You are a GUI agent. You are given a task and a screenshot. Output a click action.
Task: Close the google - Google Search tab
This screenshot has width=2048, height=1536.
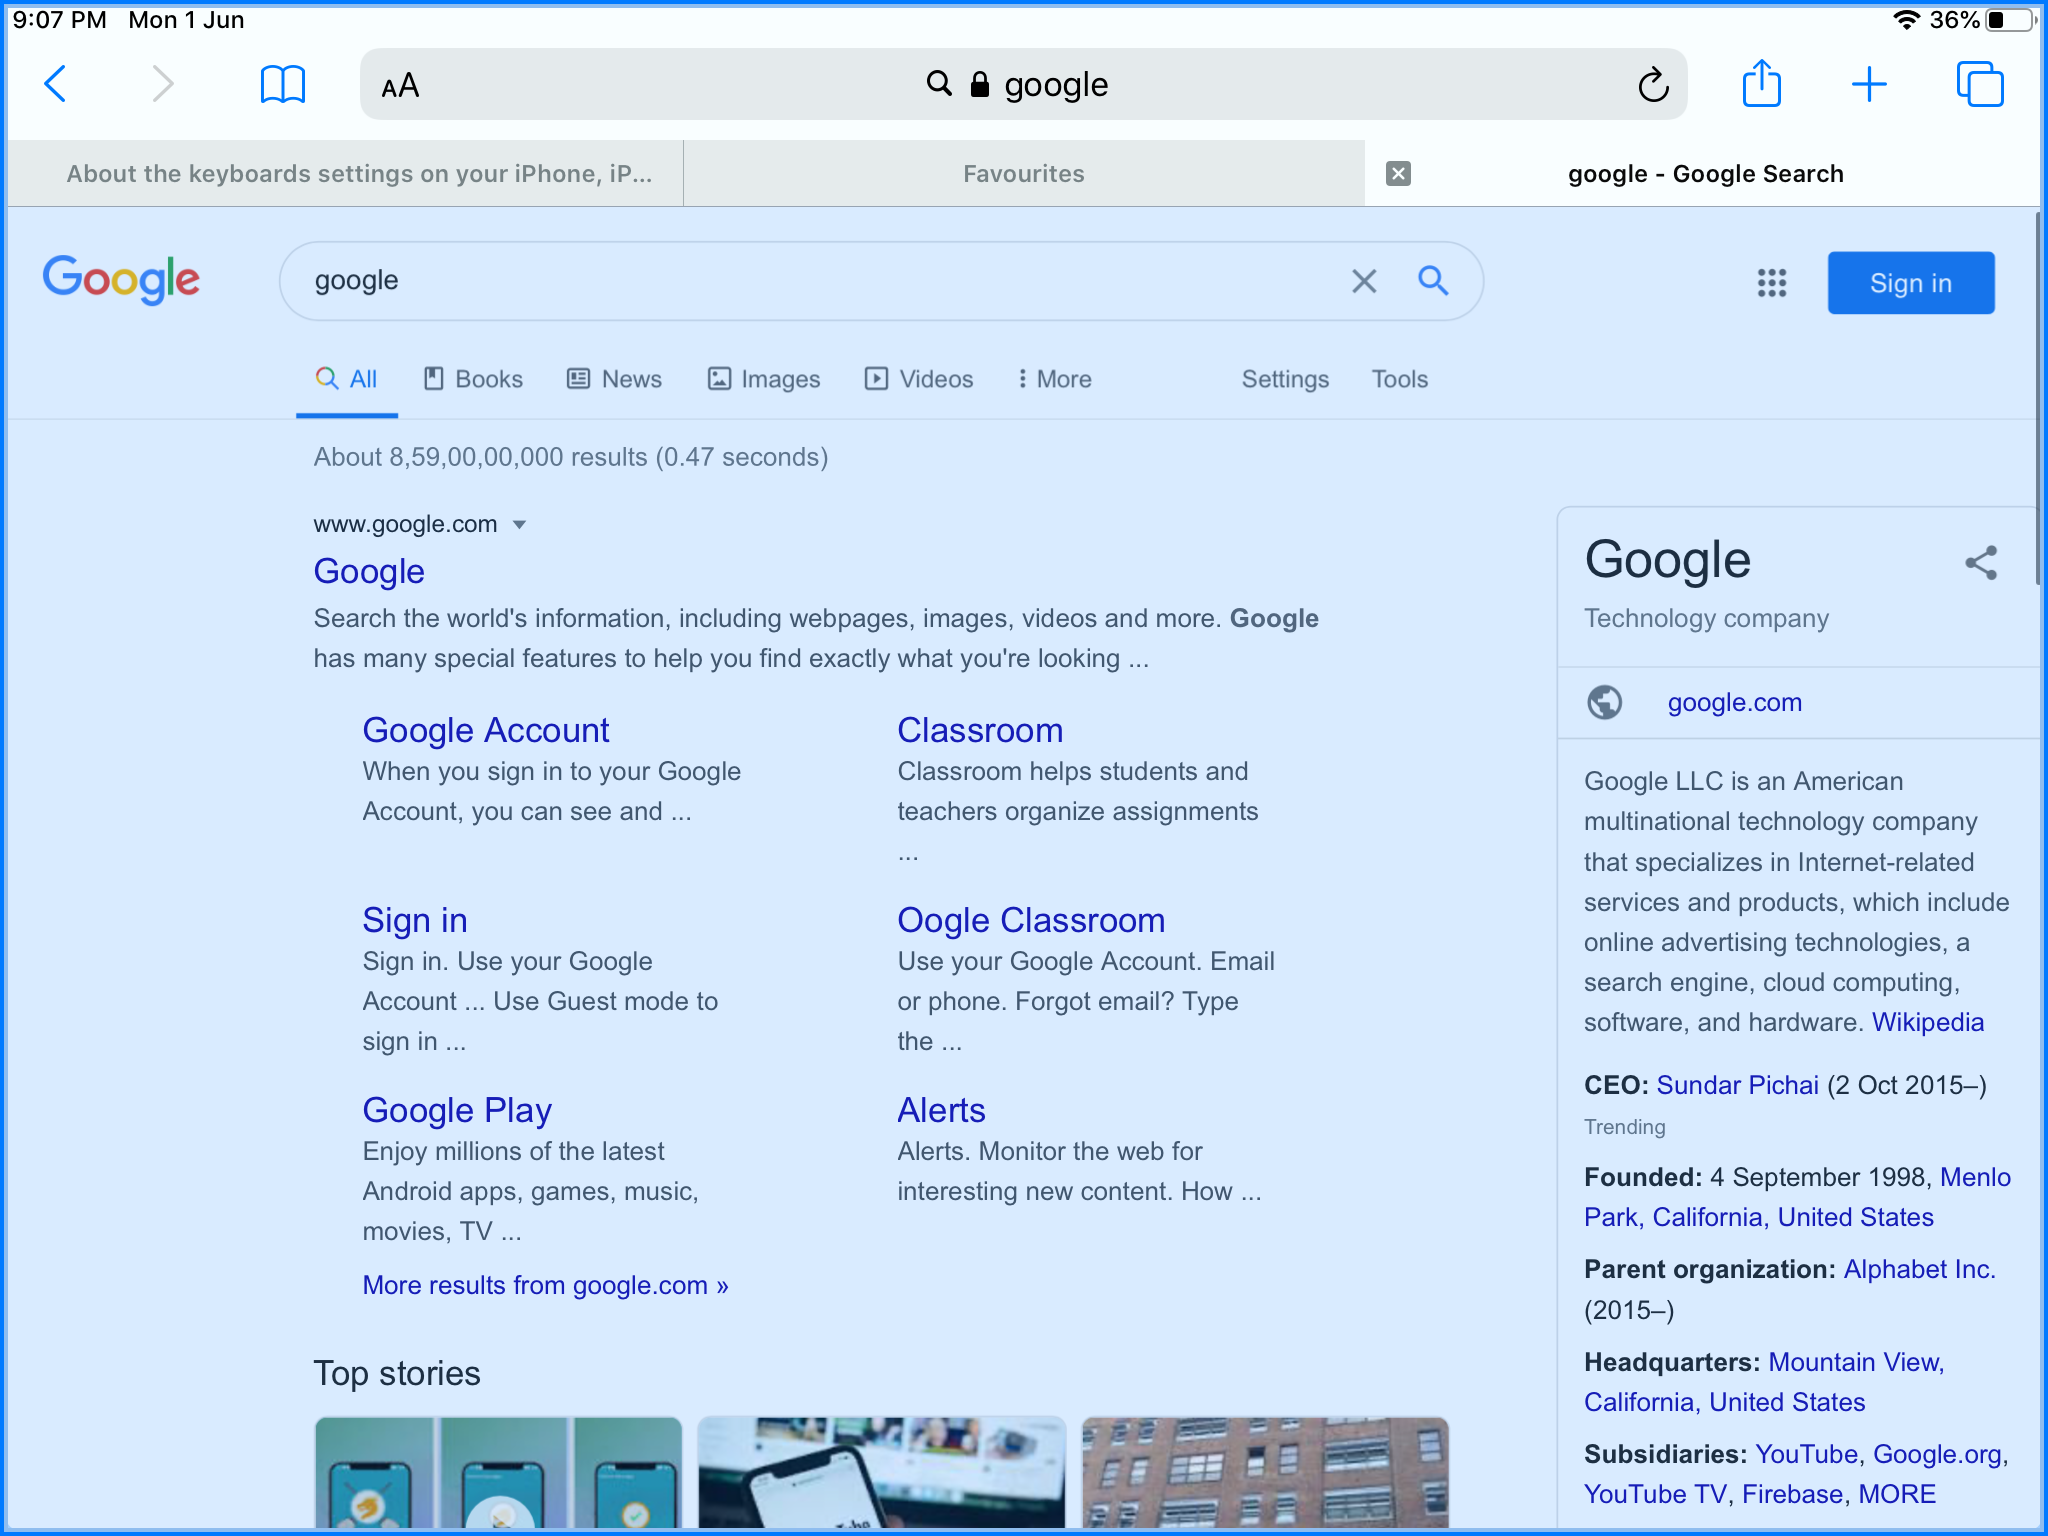pyautogui.click(x=1398, y=174)
